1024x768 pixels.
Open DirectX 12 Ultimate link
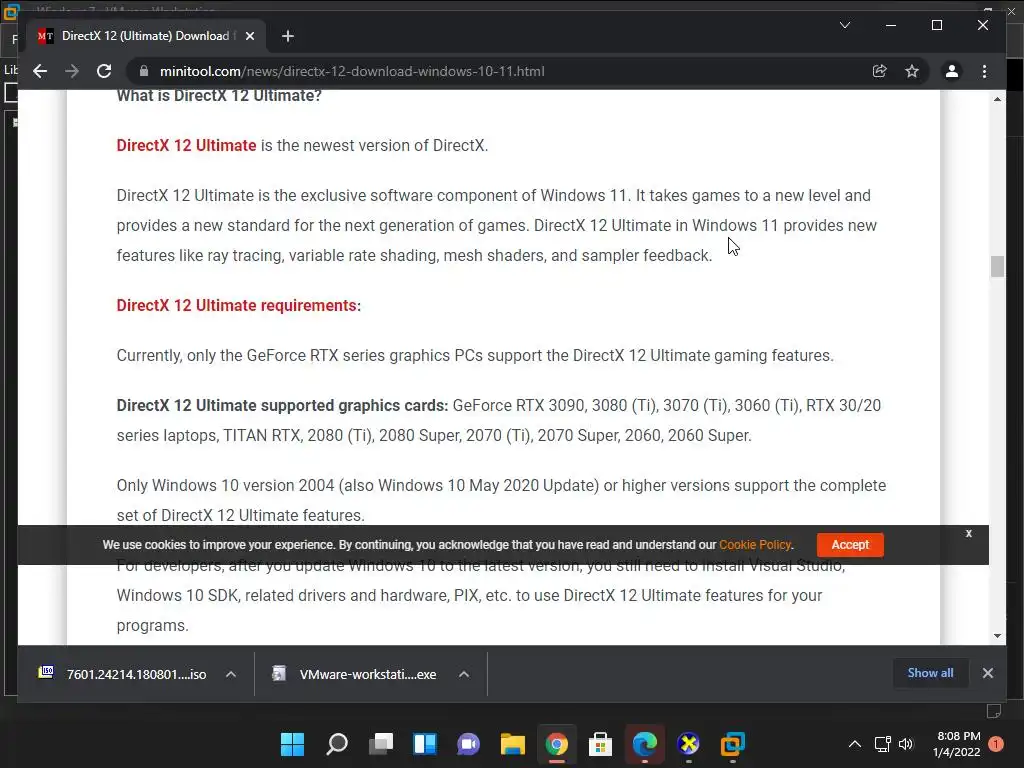[x=186, y=145]
